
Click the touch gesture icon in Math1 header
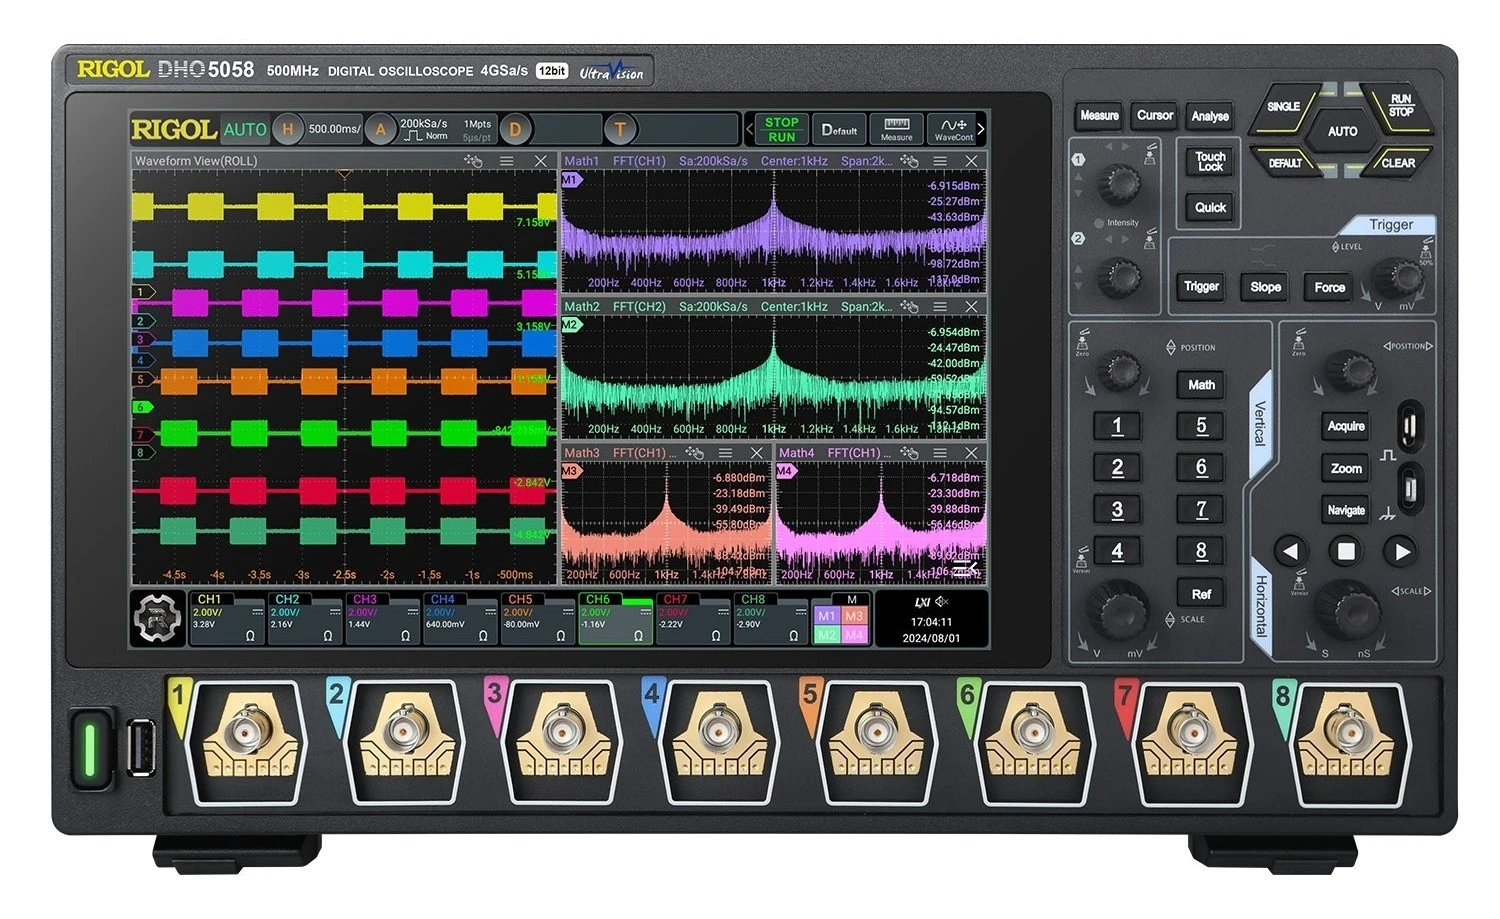coord(908,161)
